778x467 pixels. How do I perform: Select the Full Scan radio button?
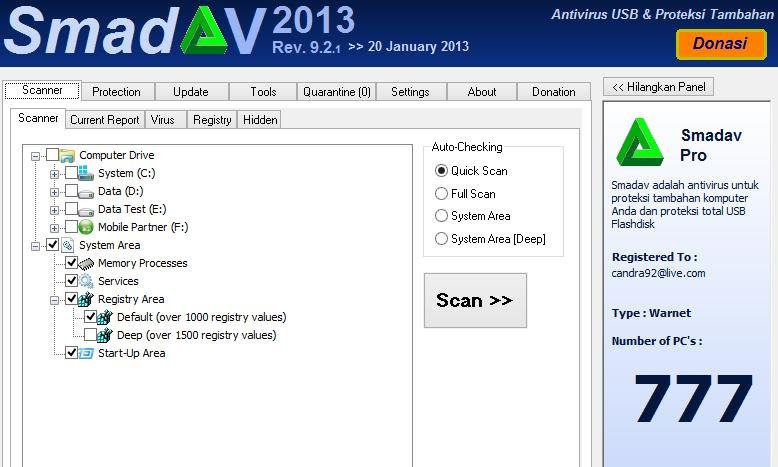coord(441,194)
